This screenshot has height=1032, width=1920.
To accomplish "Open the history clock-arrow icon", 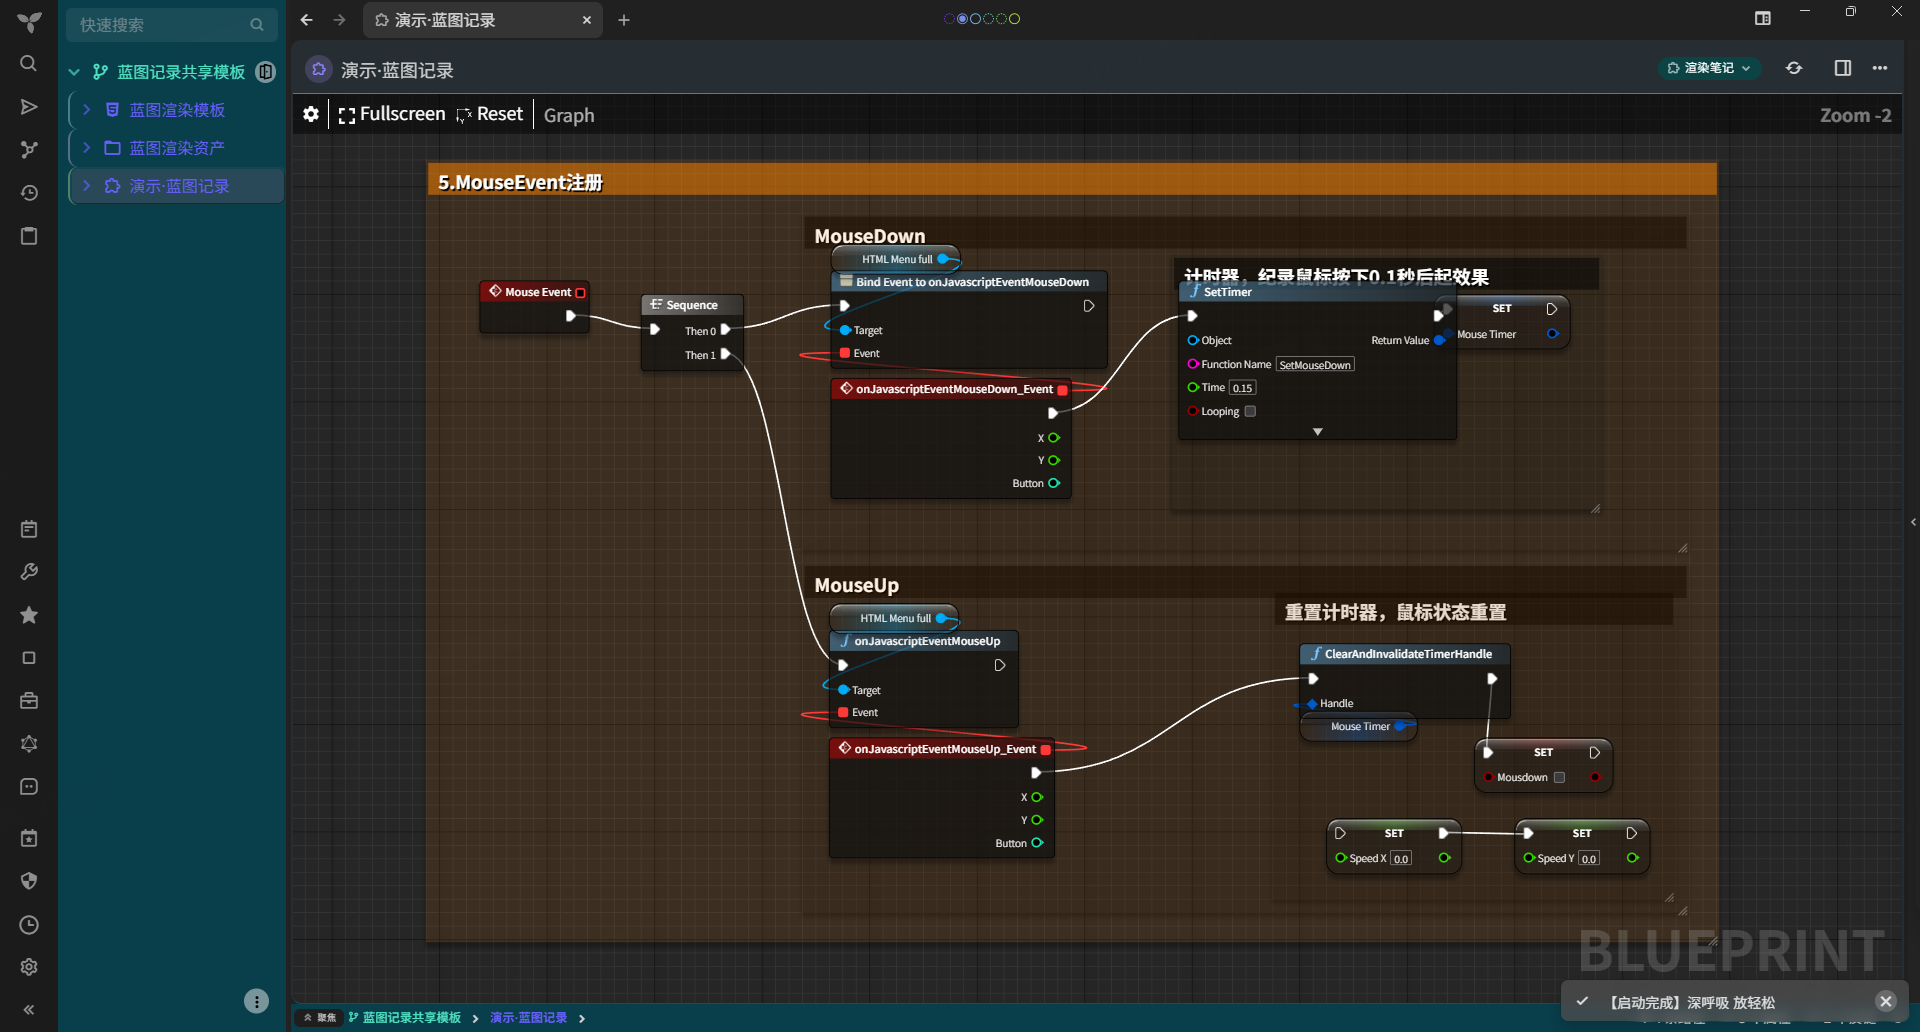I will point(29,193).
